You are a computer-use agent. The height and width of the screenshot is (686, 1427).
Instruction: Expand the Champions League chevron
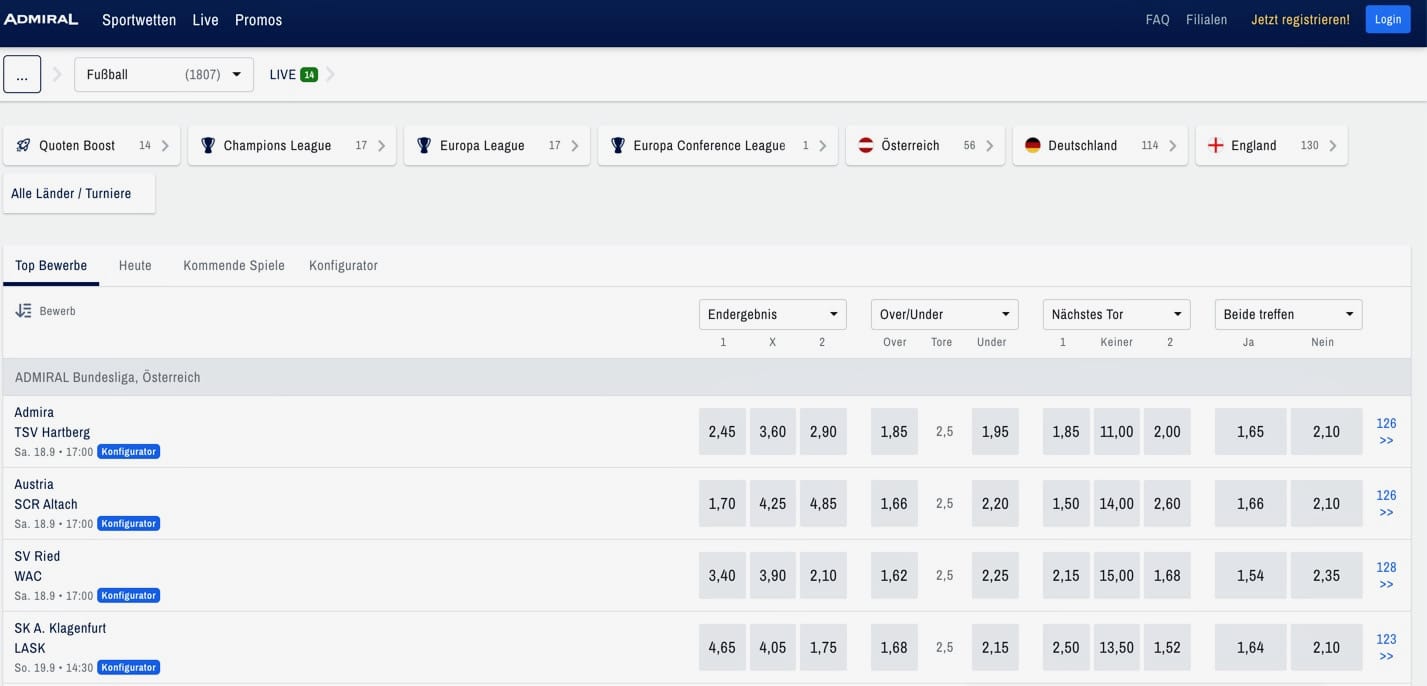point(381,145)
